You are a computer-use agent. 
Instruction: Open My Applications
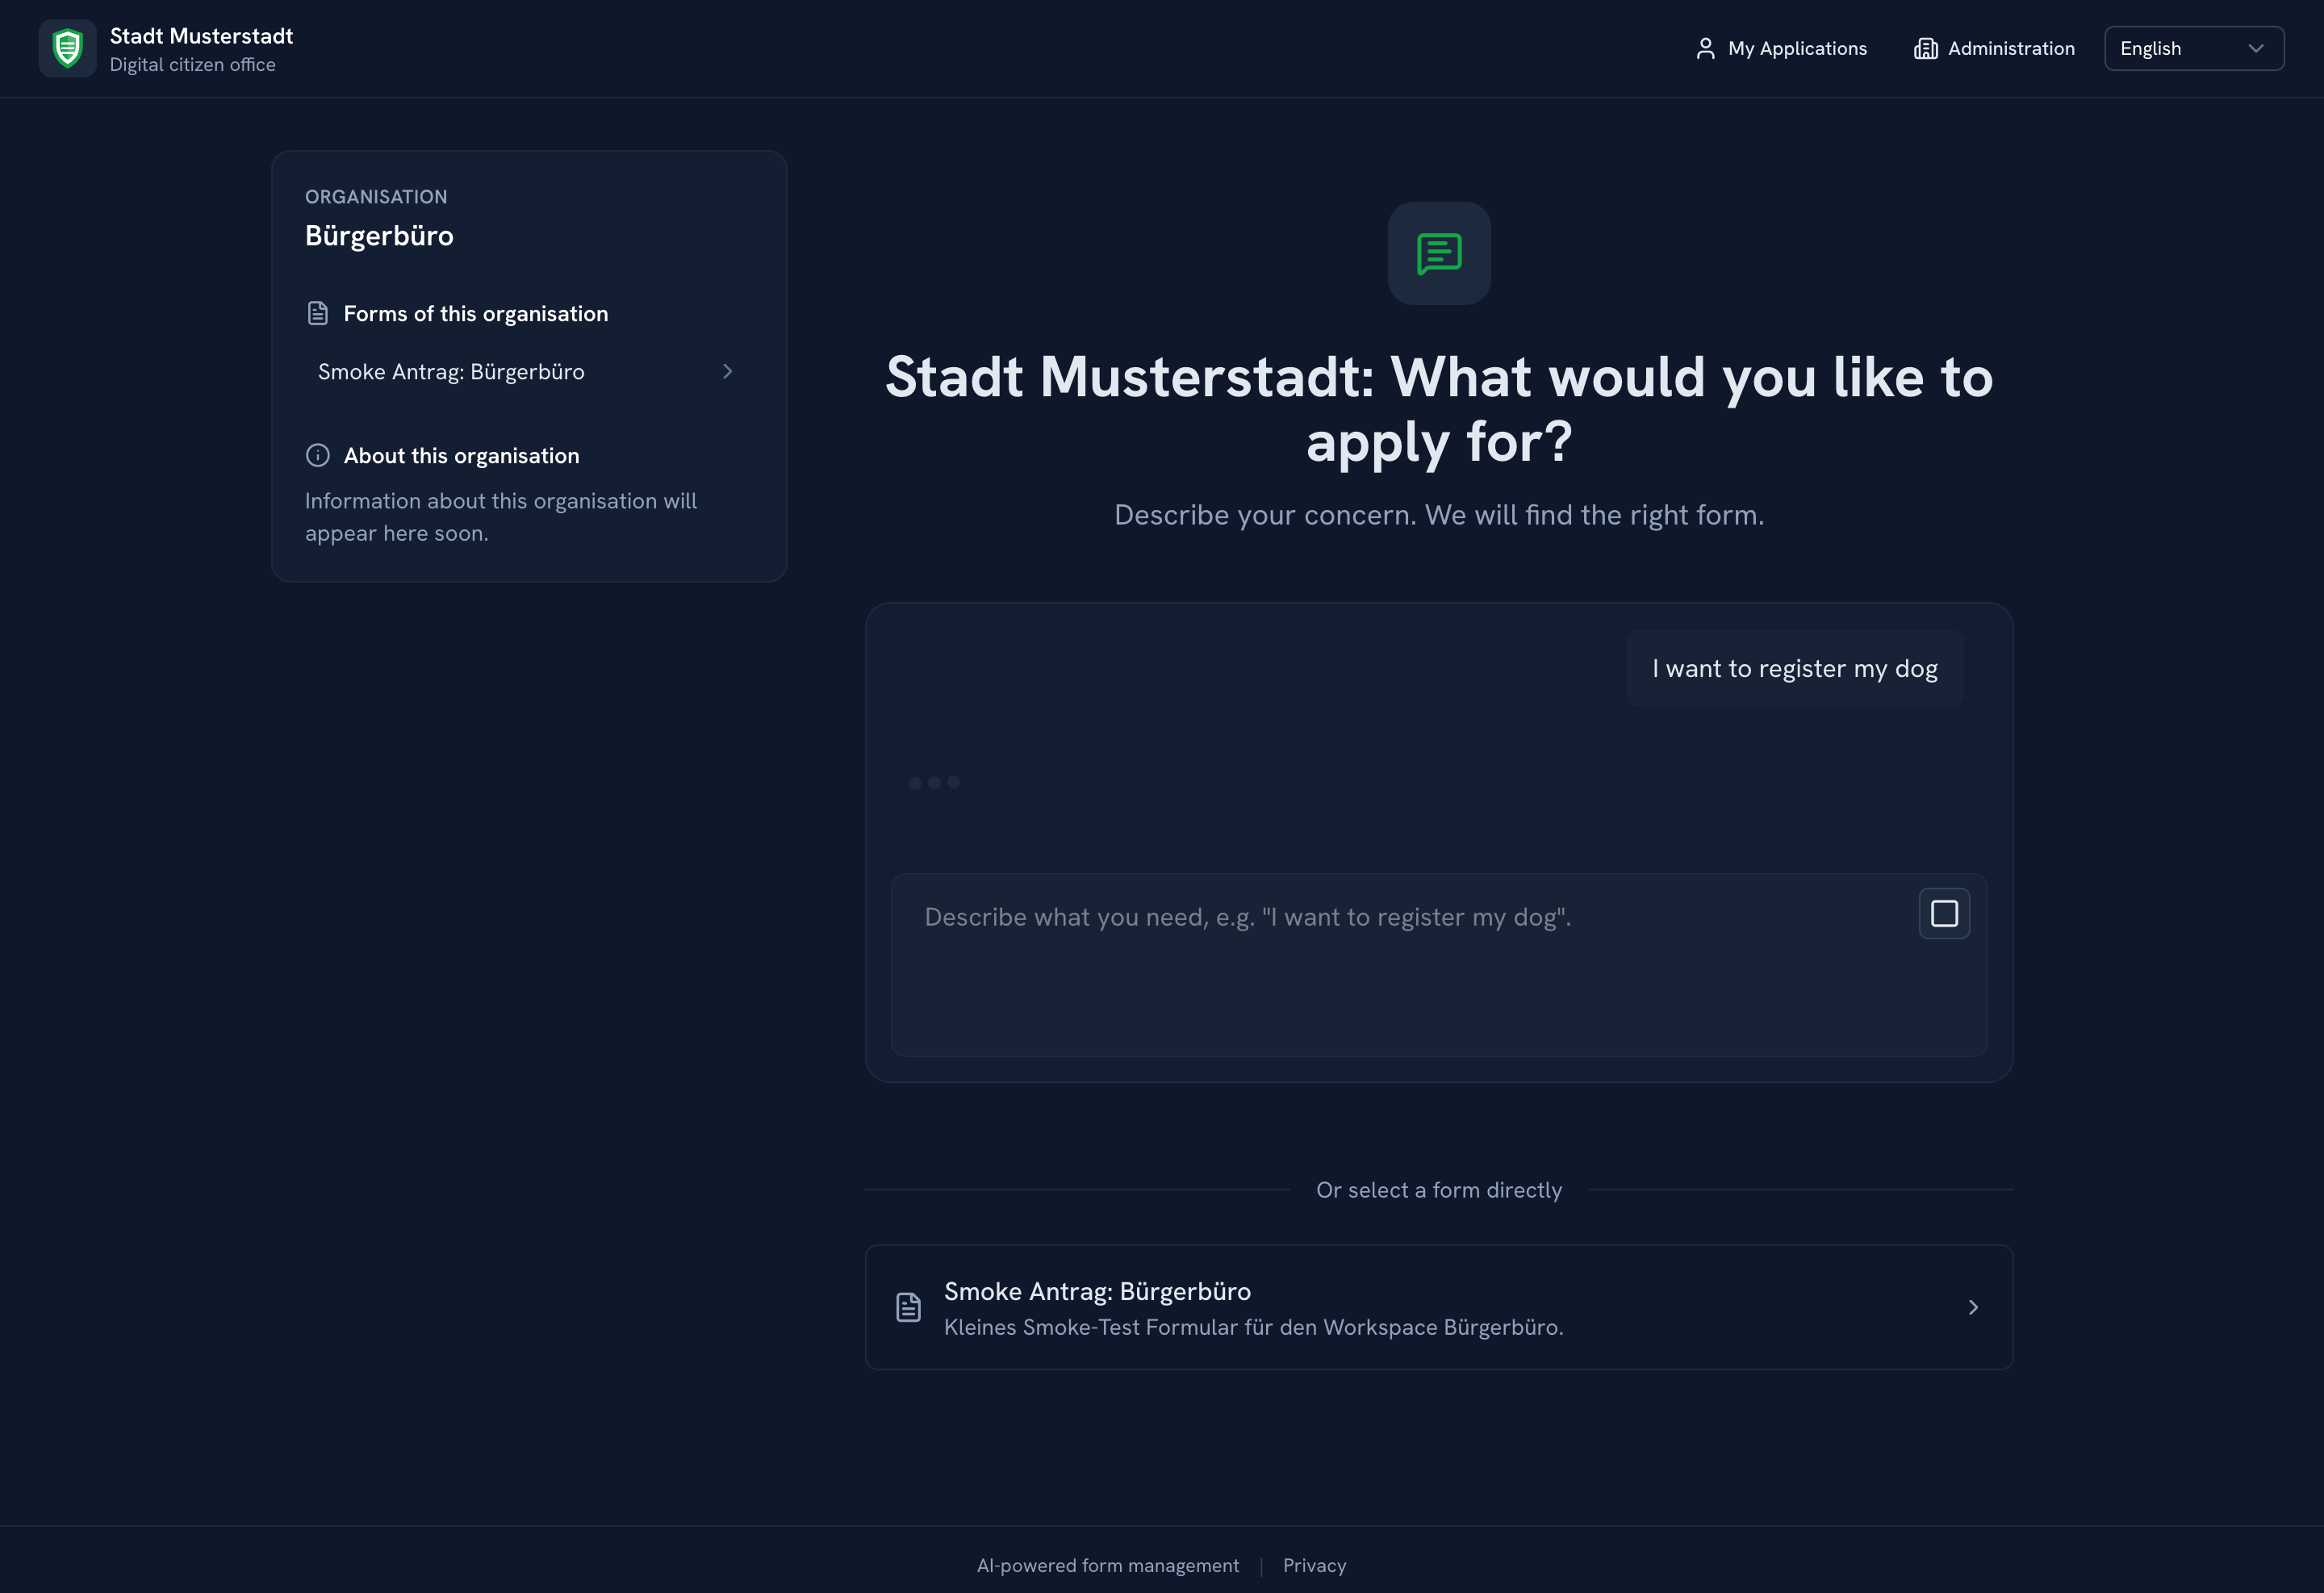[1781, 48]
